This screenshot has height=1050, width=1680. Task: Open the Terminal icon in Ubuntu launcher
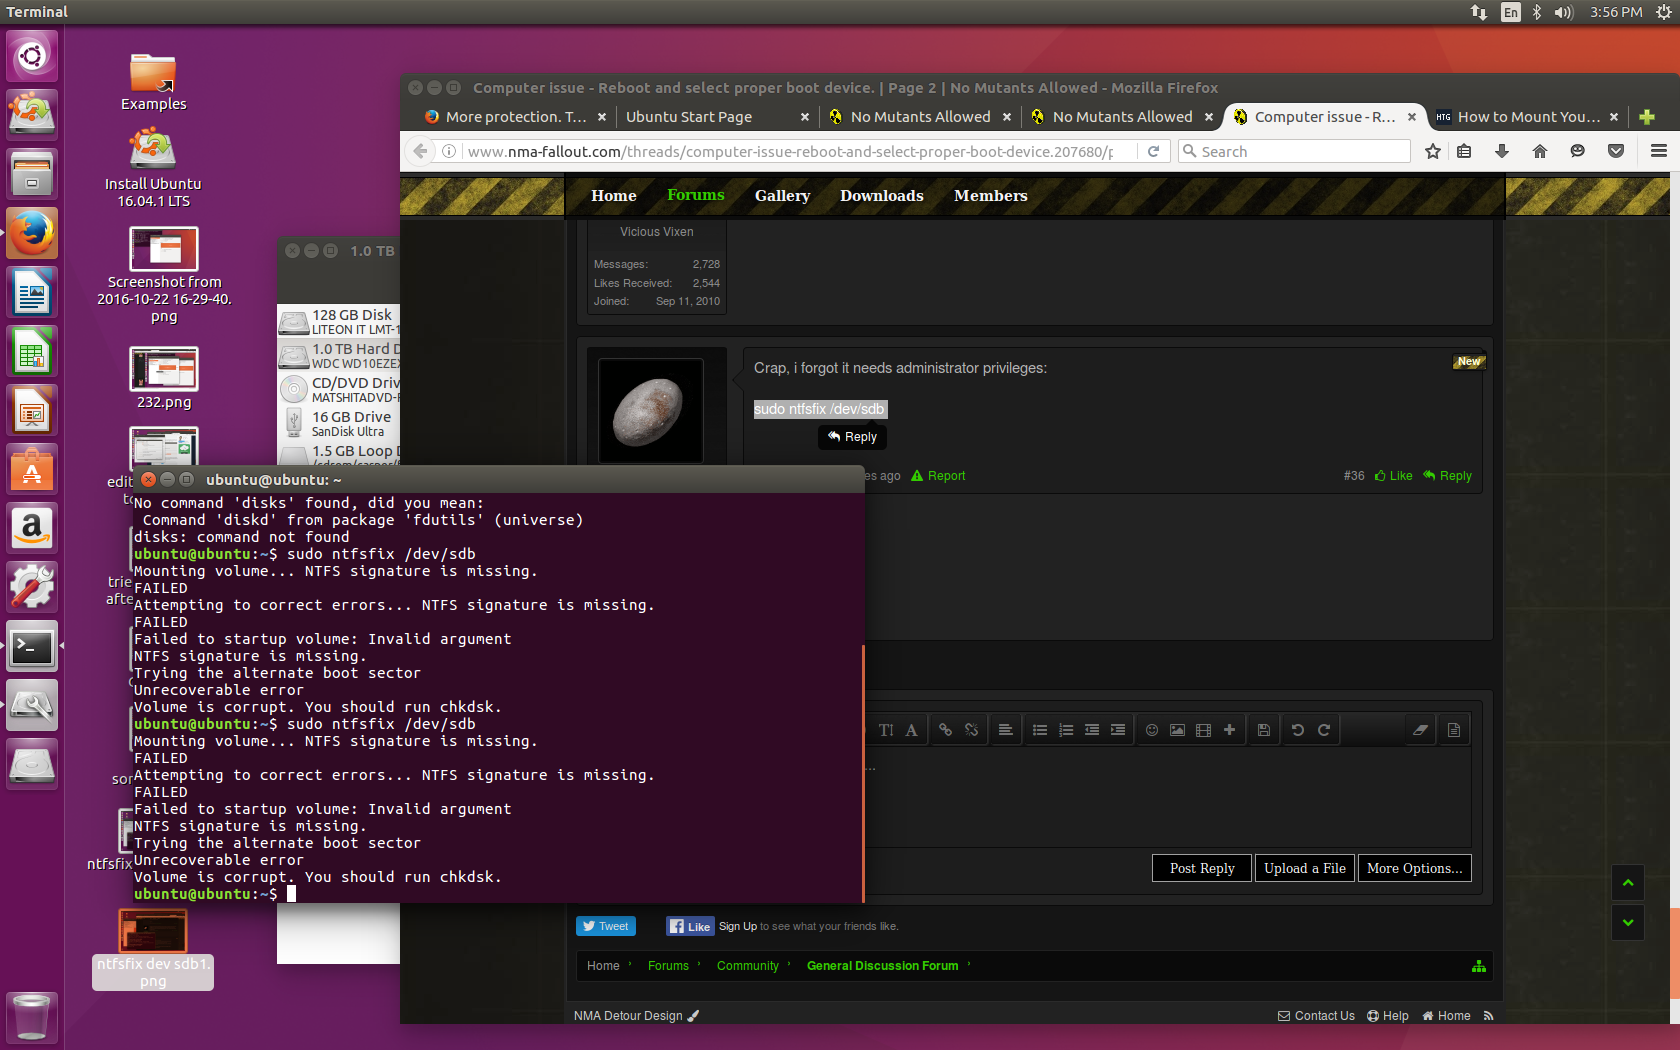32,647
